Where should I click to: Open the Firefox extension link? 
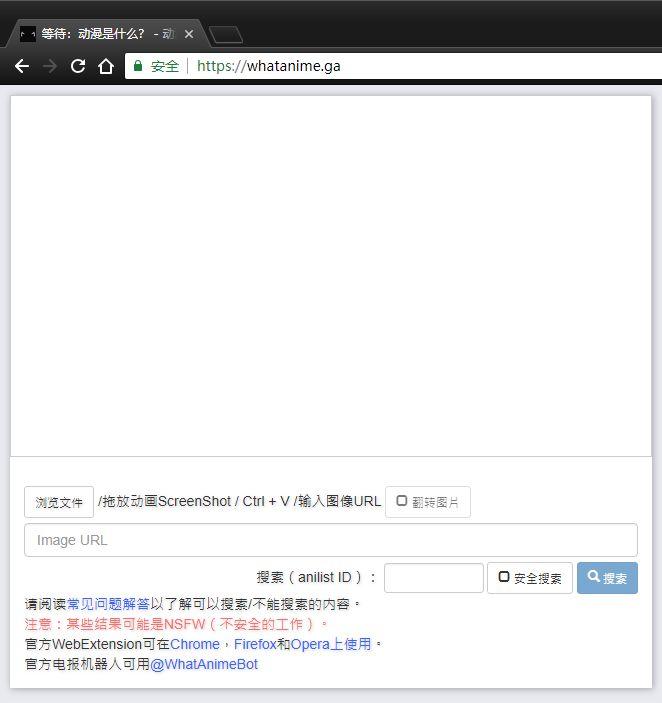255,644
